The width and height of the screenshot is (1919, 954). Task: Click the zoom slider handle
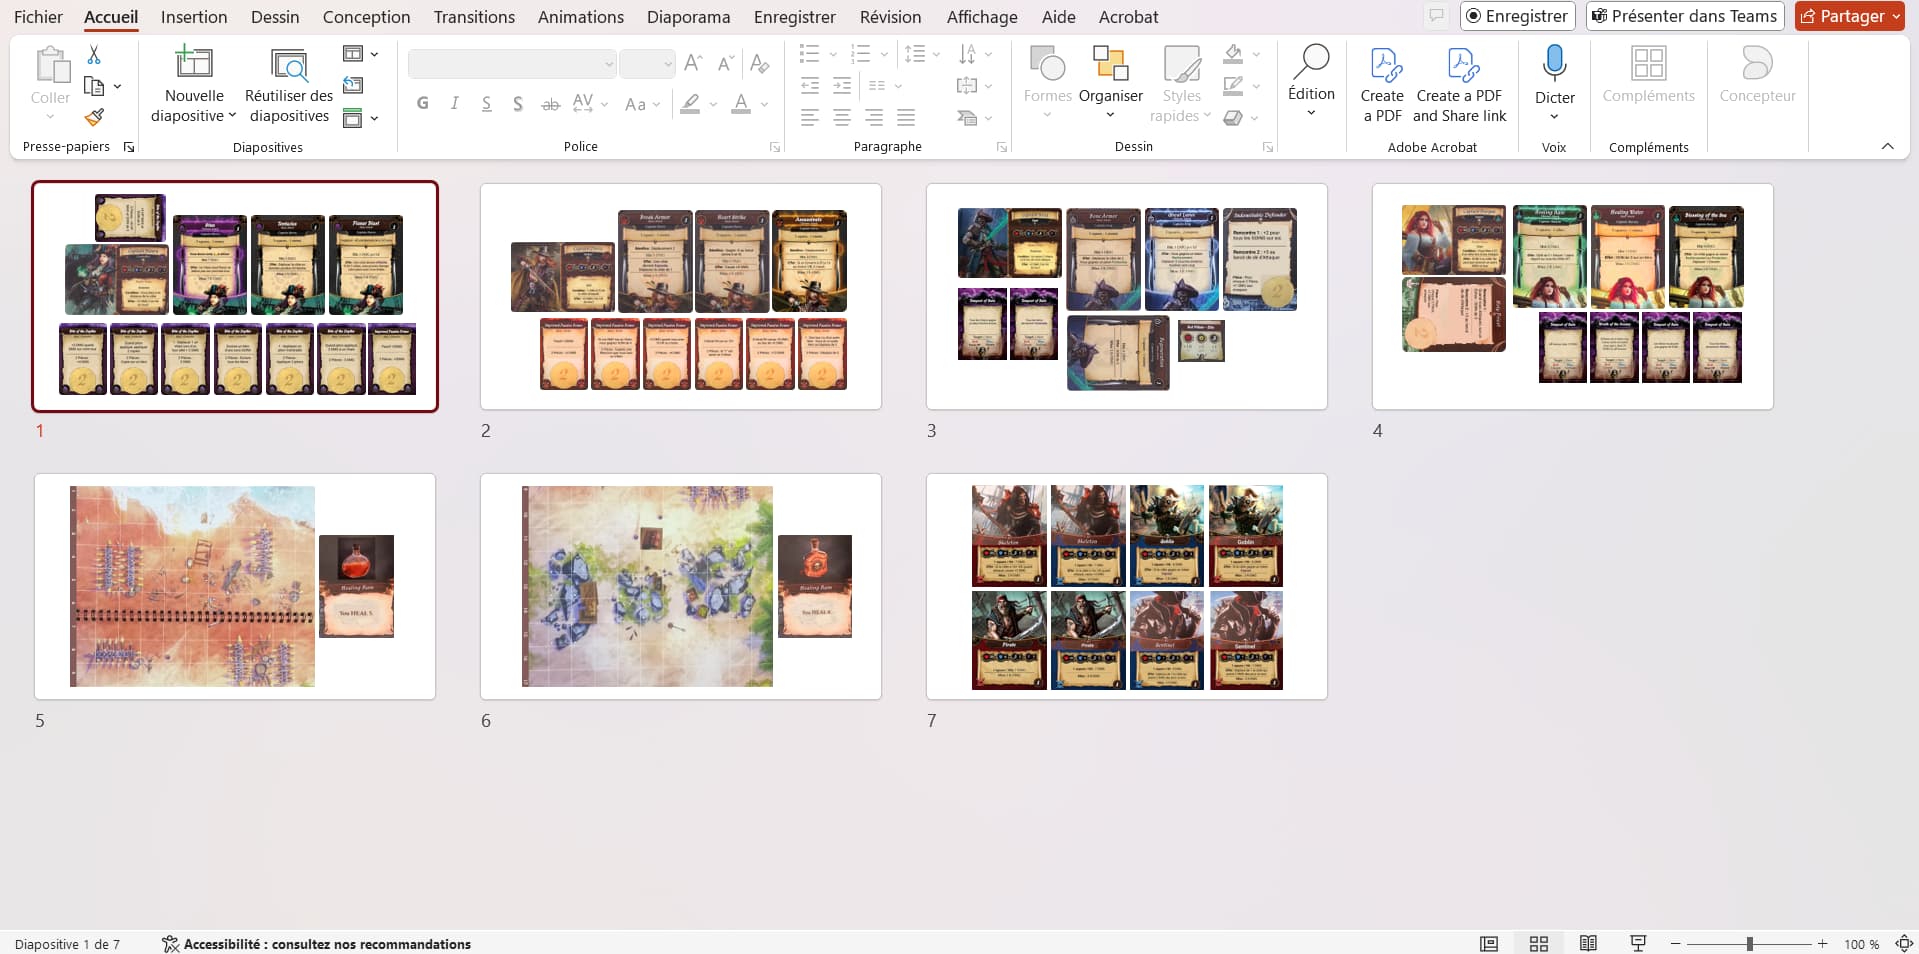(1749, 944)
